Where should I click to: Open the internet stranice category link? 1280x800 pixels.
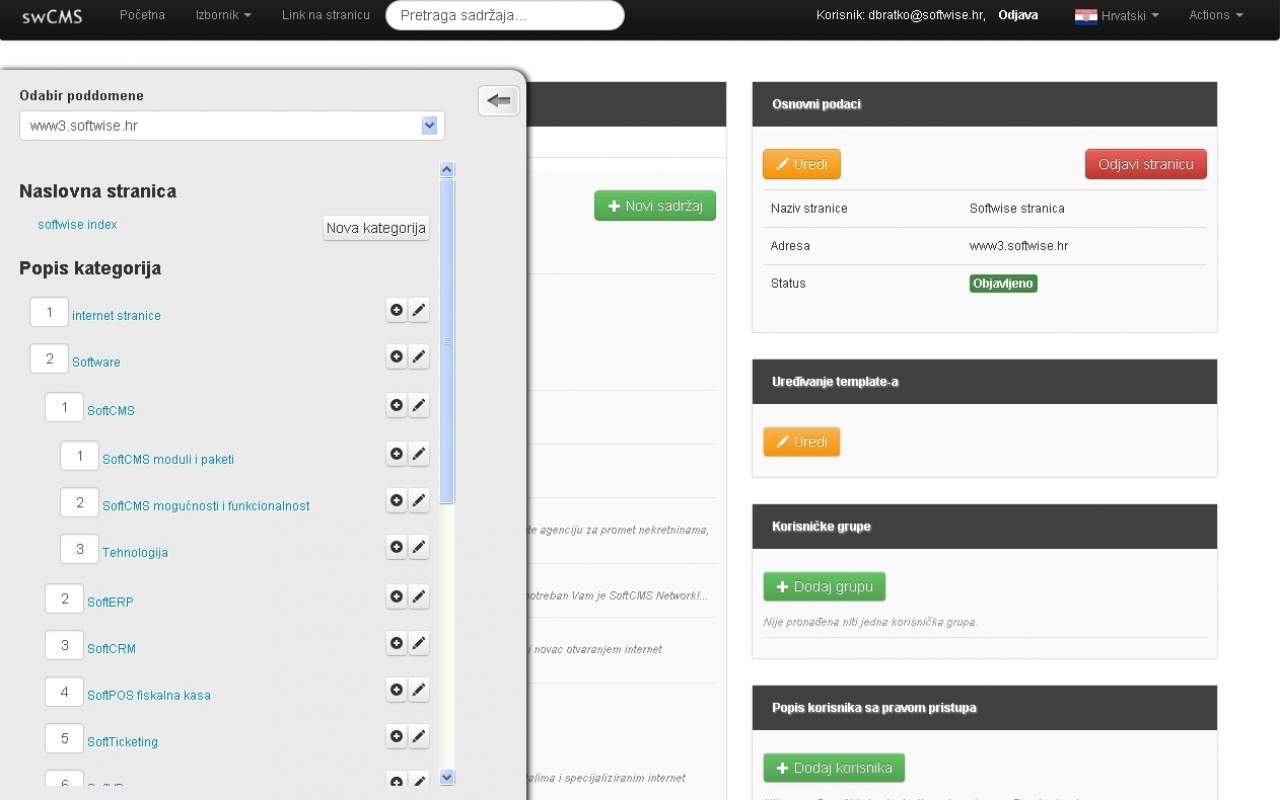116,316
